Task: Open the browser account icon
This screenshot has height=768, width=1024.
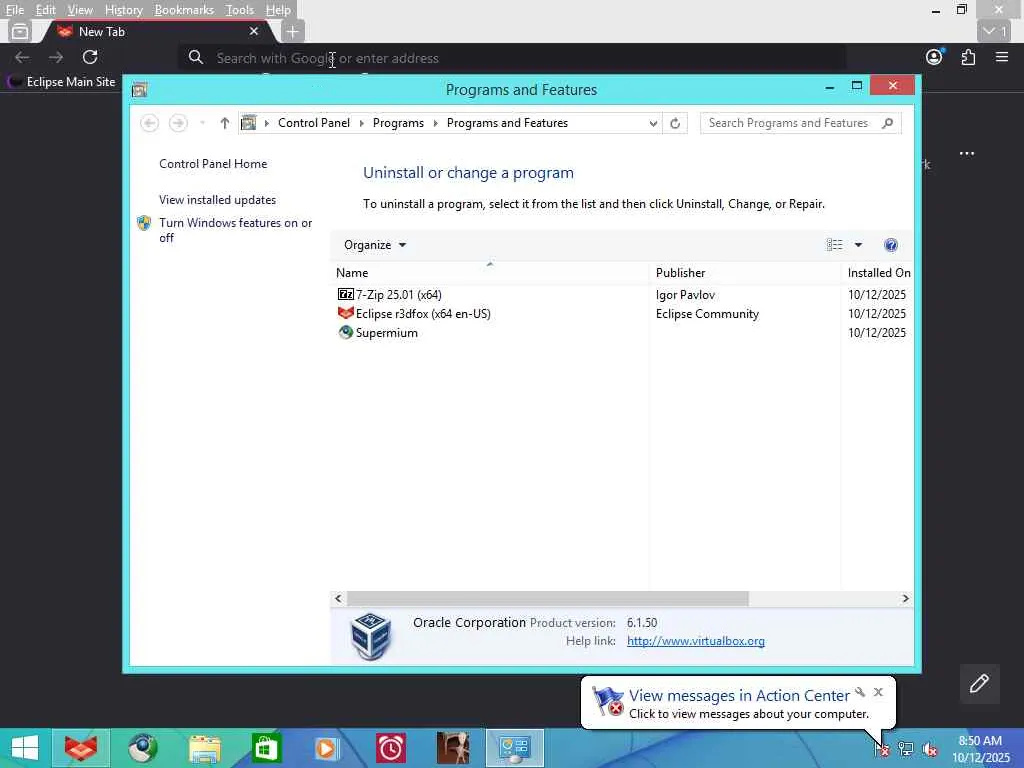Action: 935,57
